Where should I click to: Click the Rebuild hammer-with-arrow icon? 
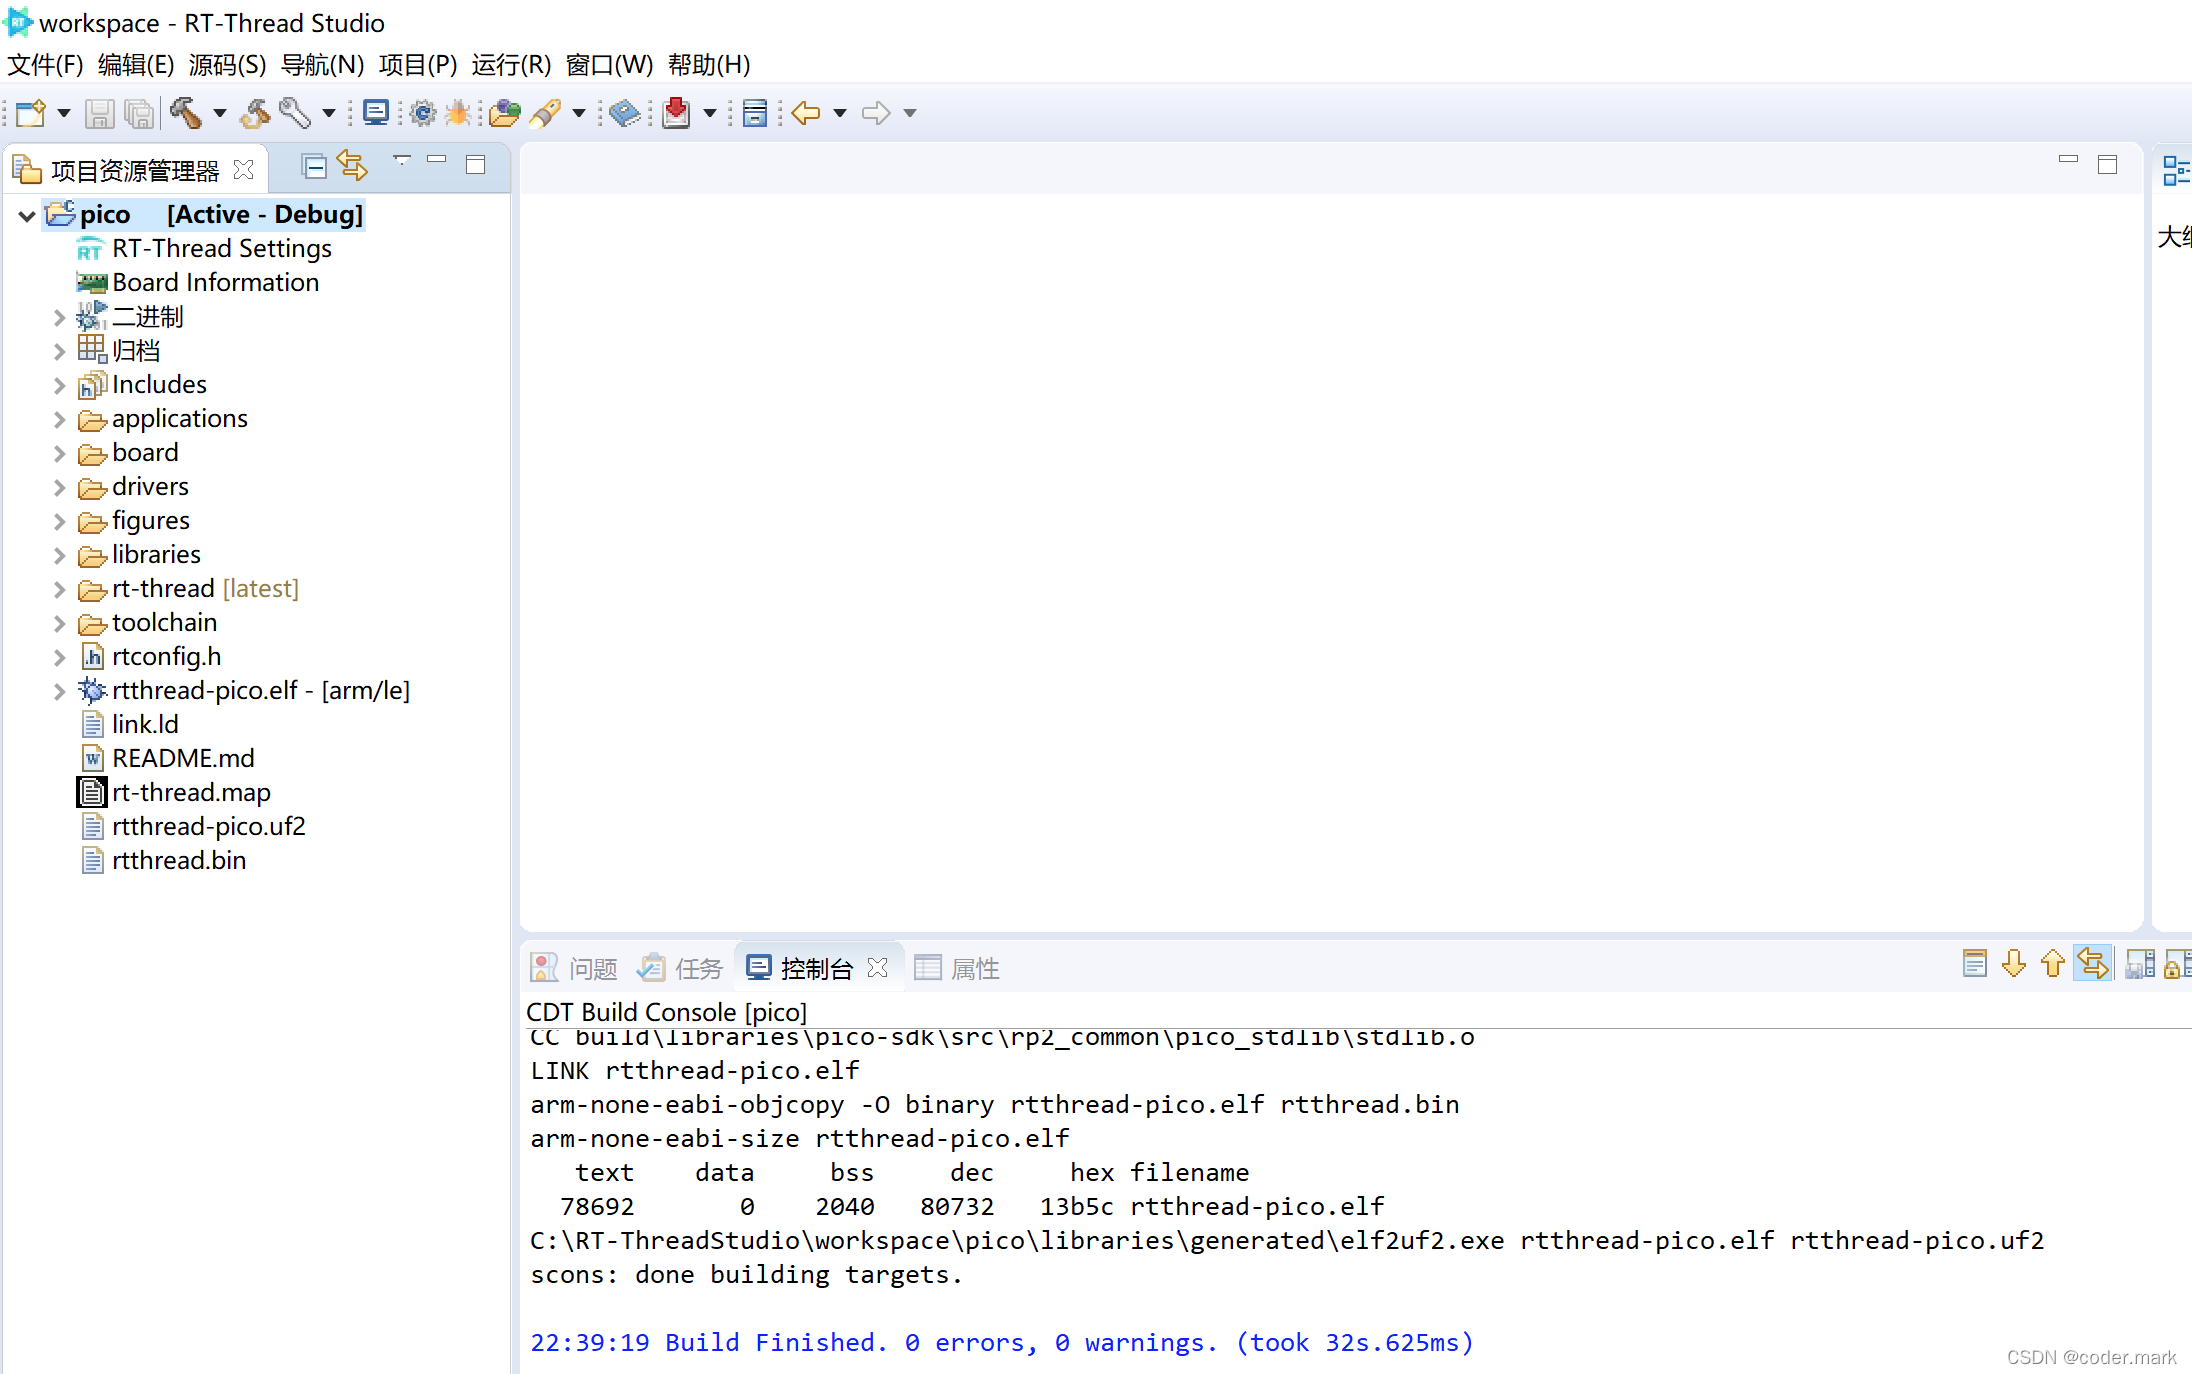coord(255,113)
